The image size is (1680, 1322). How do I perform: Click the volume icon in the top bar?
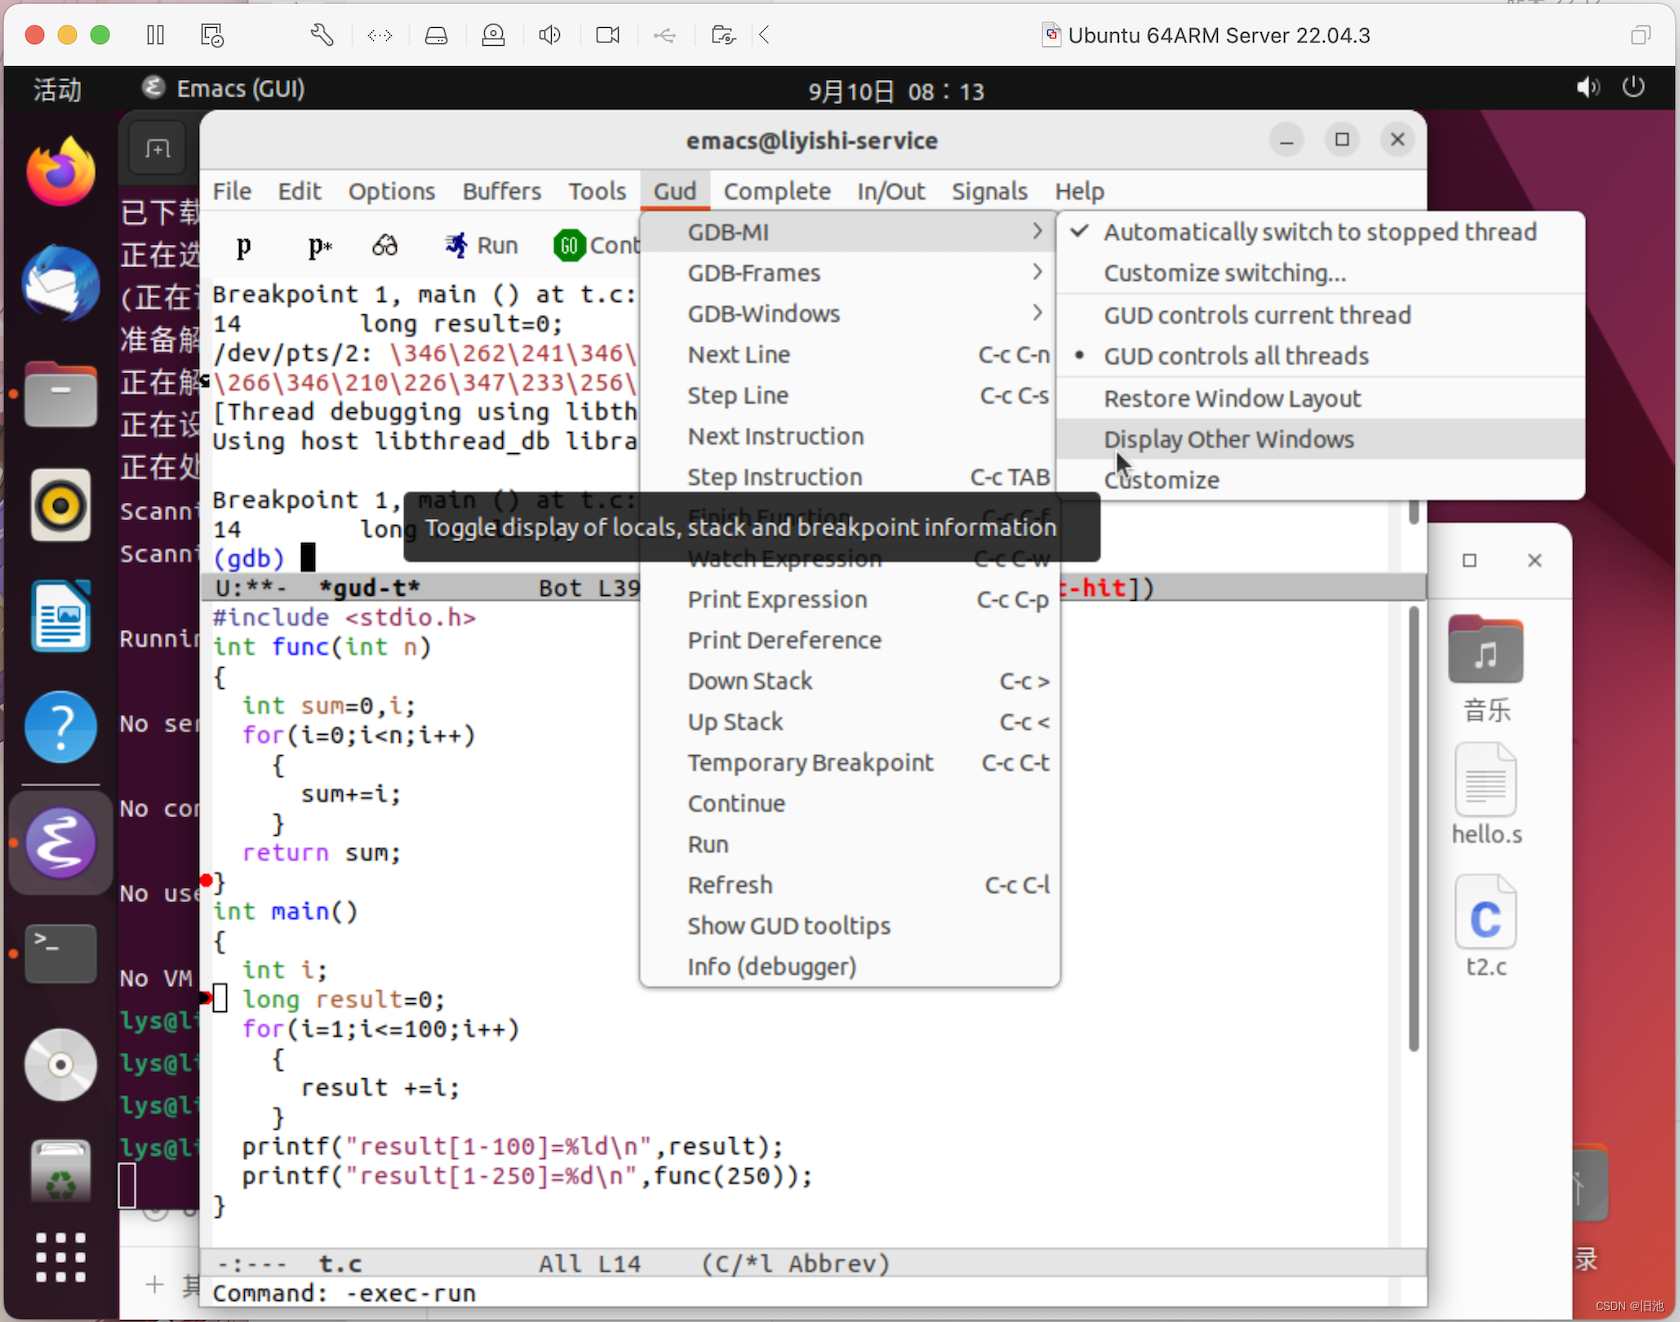click(x=1588, y=88)
